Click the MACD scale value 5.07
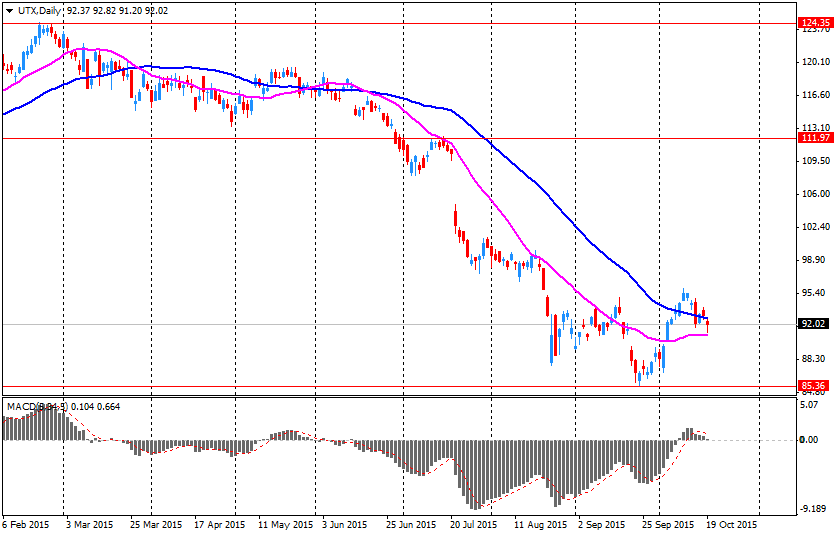This screenshot has width=836, height=533. point(809,405)
